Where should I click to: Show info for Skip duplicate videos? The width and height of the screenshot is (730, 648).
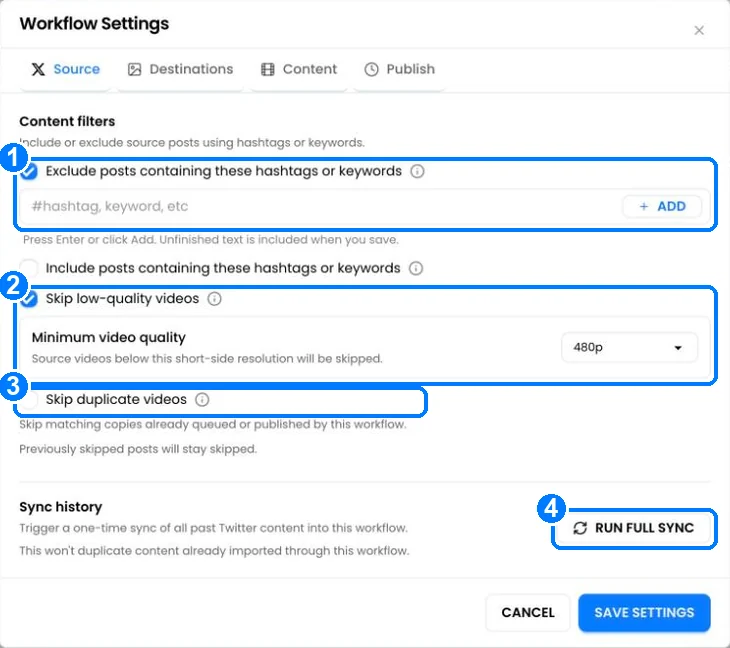click(x=202, y=399)
